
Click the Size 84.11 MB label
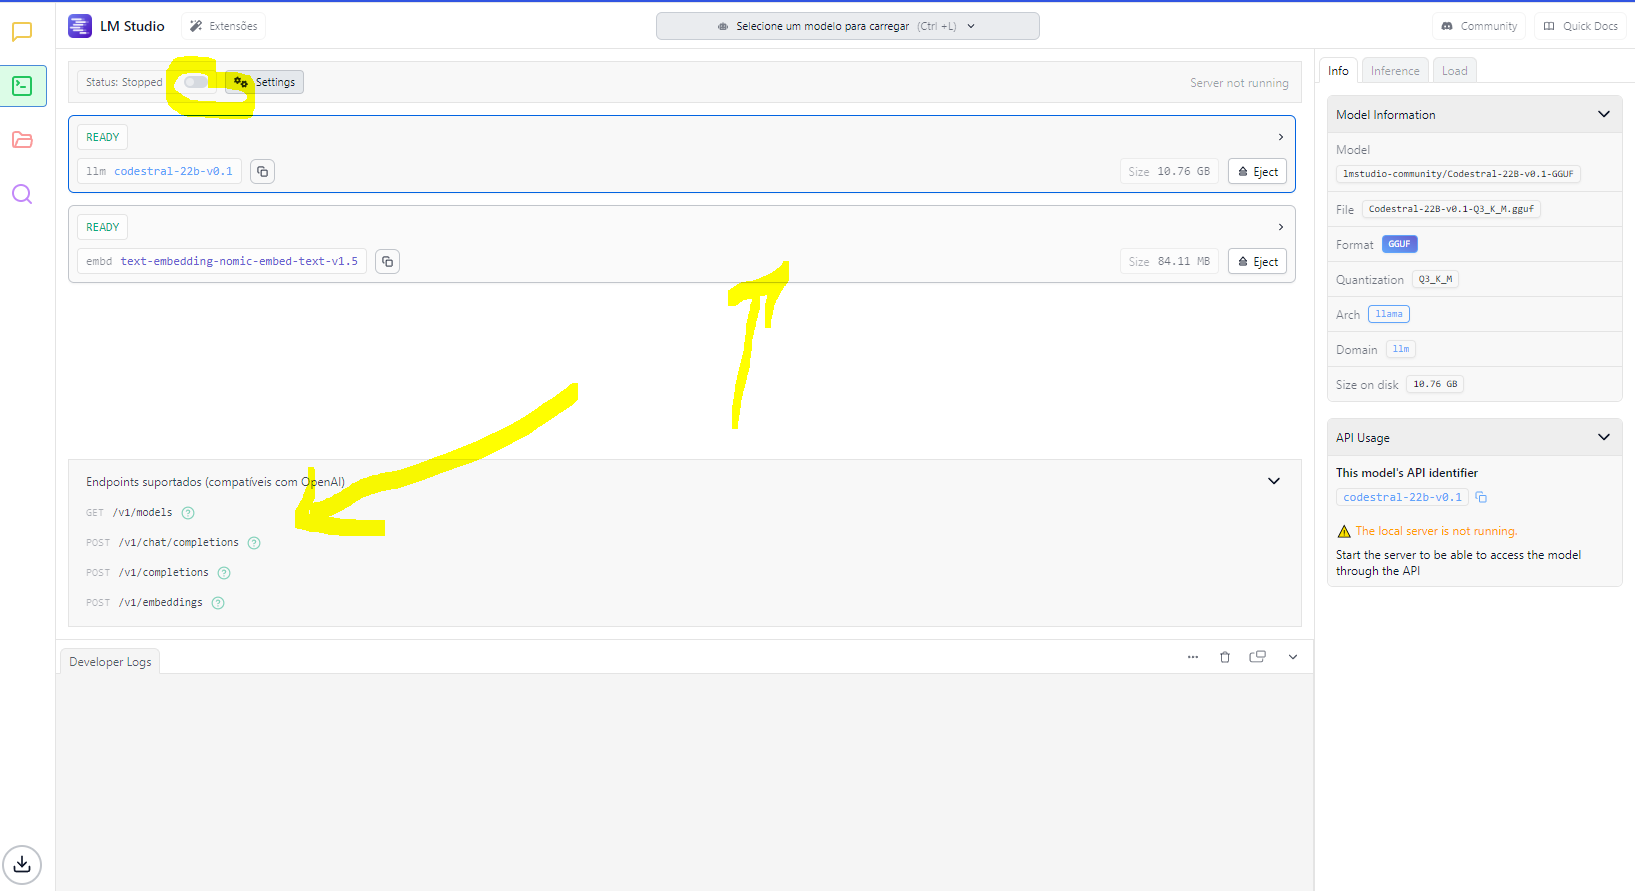point(1169,262)
